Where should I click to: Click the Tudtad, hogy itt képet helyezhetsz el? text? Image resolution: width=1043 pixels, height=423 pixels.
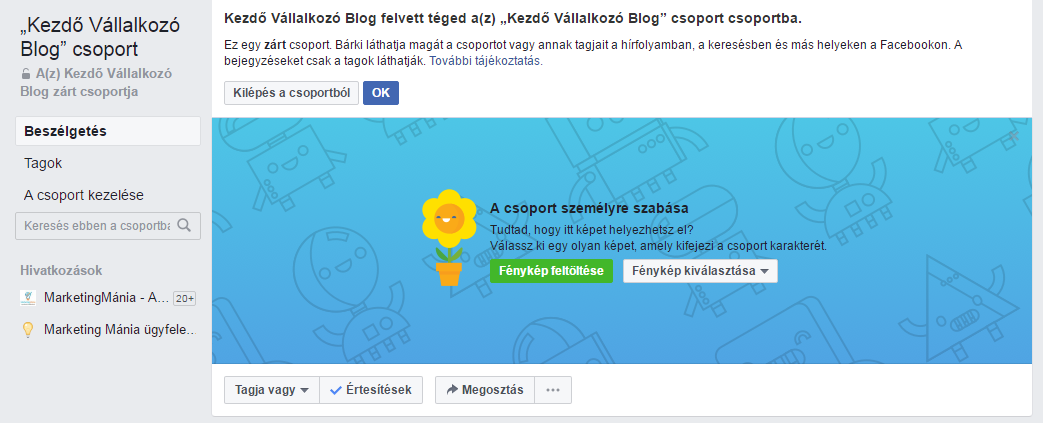pos(592,231)
